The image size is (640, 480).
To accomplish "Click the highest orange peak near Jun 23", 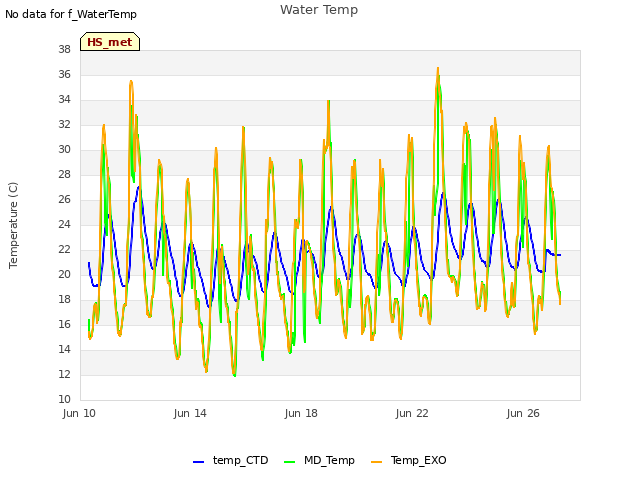I will (438, 69).
